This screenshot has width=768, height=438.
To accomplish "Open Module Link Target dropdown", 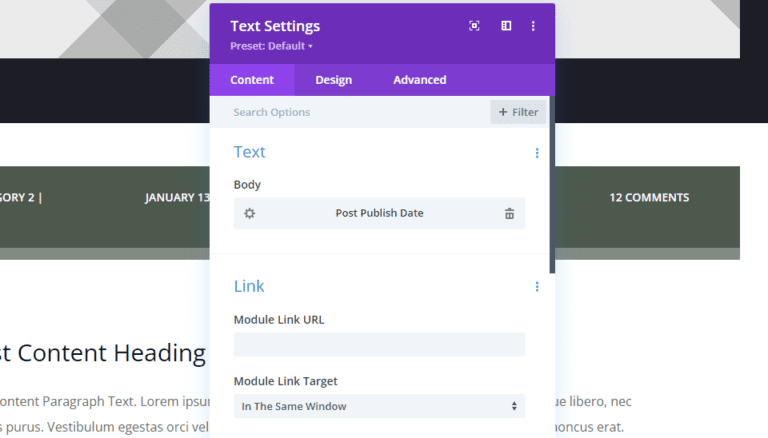I will click(x=379, y=406).
